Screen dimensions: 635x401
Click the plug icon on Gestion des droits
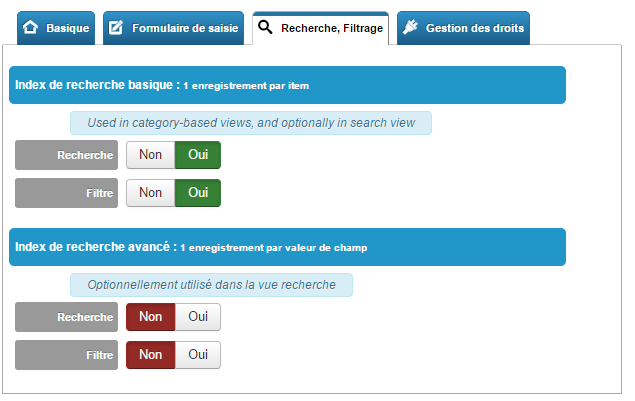tap(410, 27)
